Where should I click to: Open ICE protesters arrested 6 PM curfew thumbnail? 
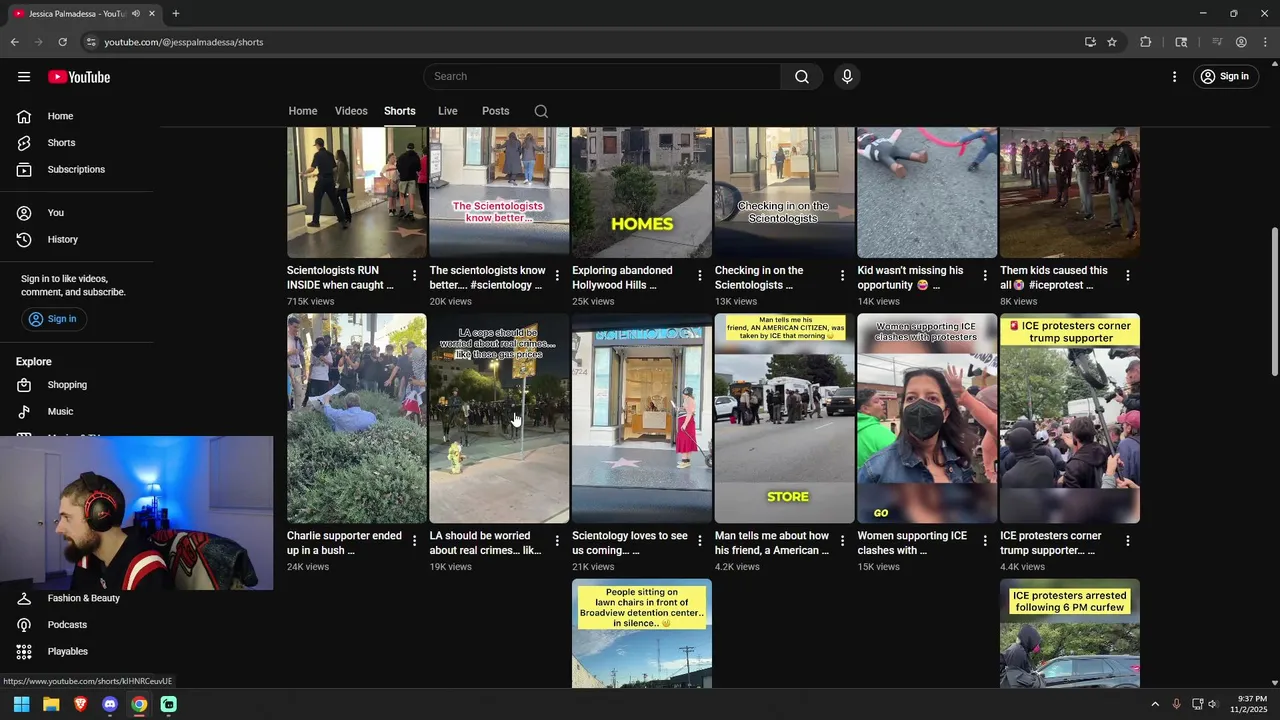[x=1070, y=634]
